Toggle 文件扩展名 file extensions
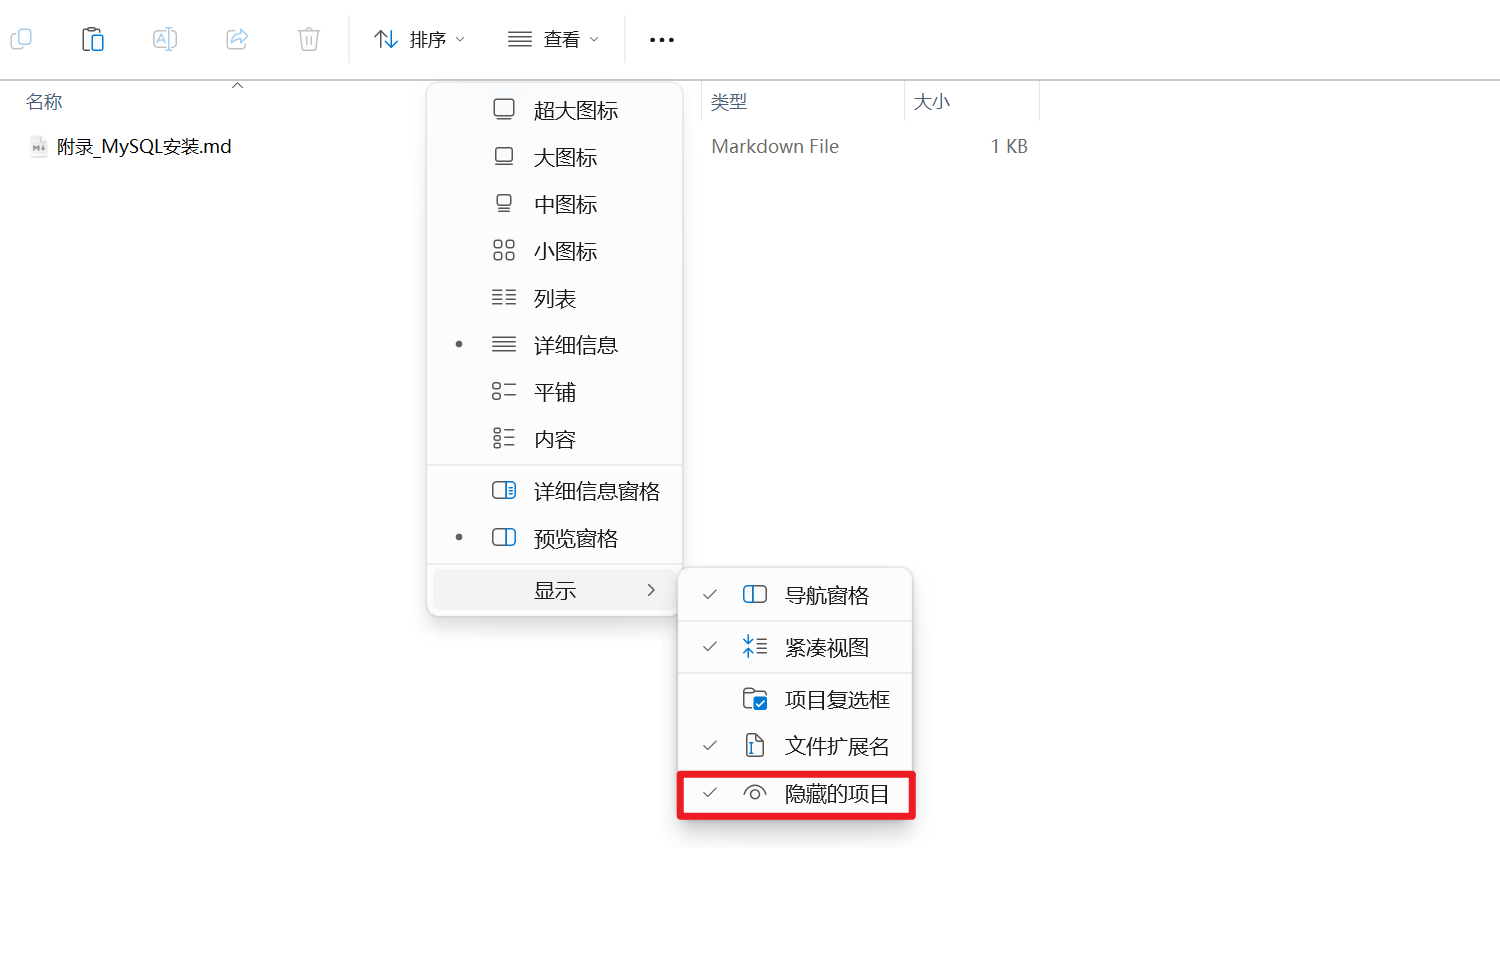Image resolution: width=1500 pixels, height=956 pixels. (x=796, y=746)
